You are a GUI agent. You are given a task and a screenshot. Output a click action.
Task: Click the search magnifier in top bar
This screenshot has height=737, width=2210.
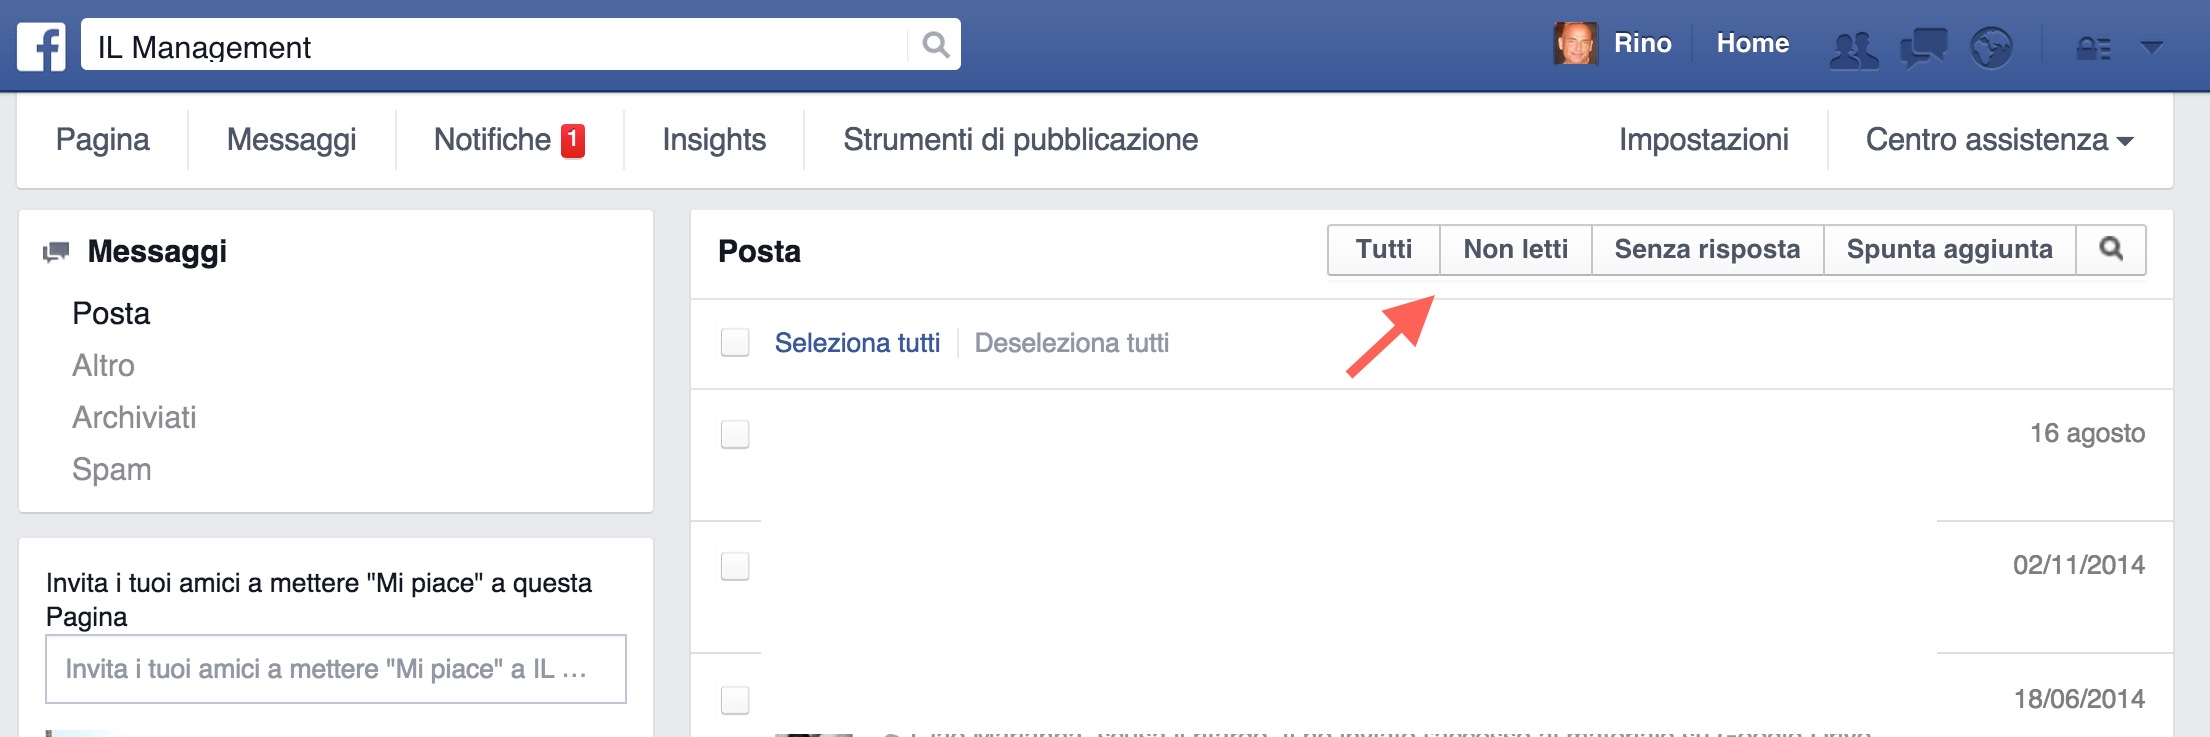point(935,45)
